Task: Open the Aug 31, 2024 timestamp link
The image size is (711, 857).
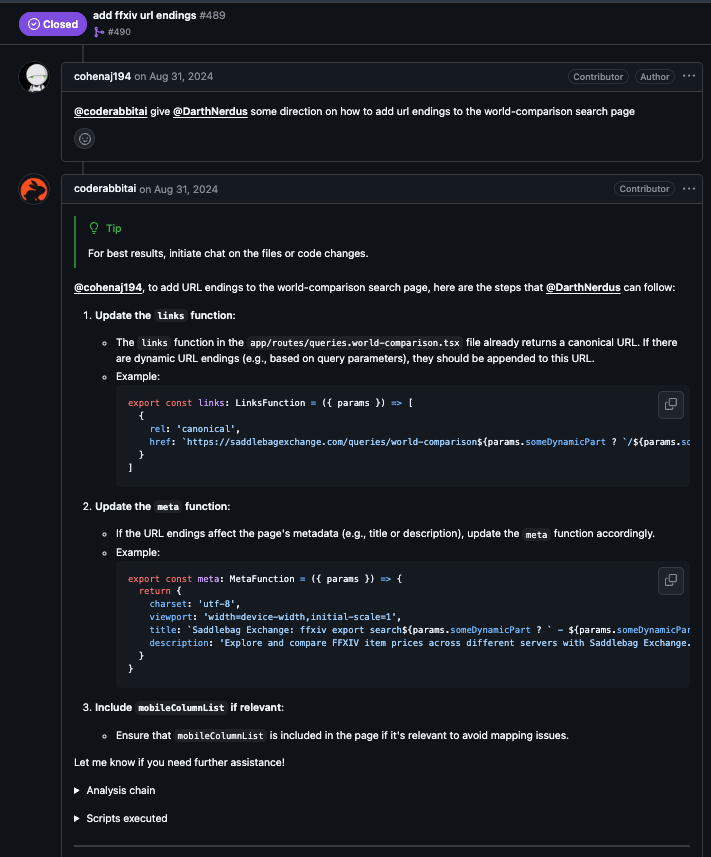Action: point(181,76)
